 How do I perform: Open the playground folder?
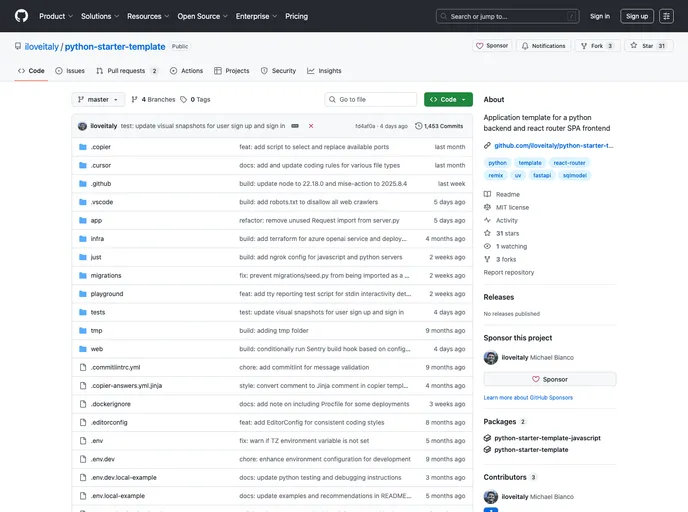(x=107, y=294)
